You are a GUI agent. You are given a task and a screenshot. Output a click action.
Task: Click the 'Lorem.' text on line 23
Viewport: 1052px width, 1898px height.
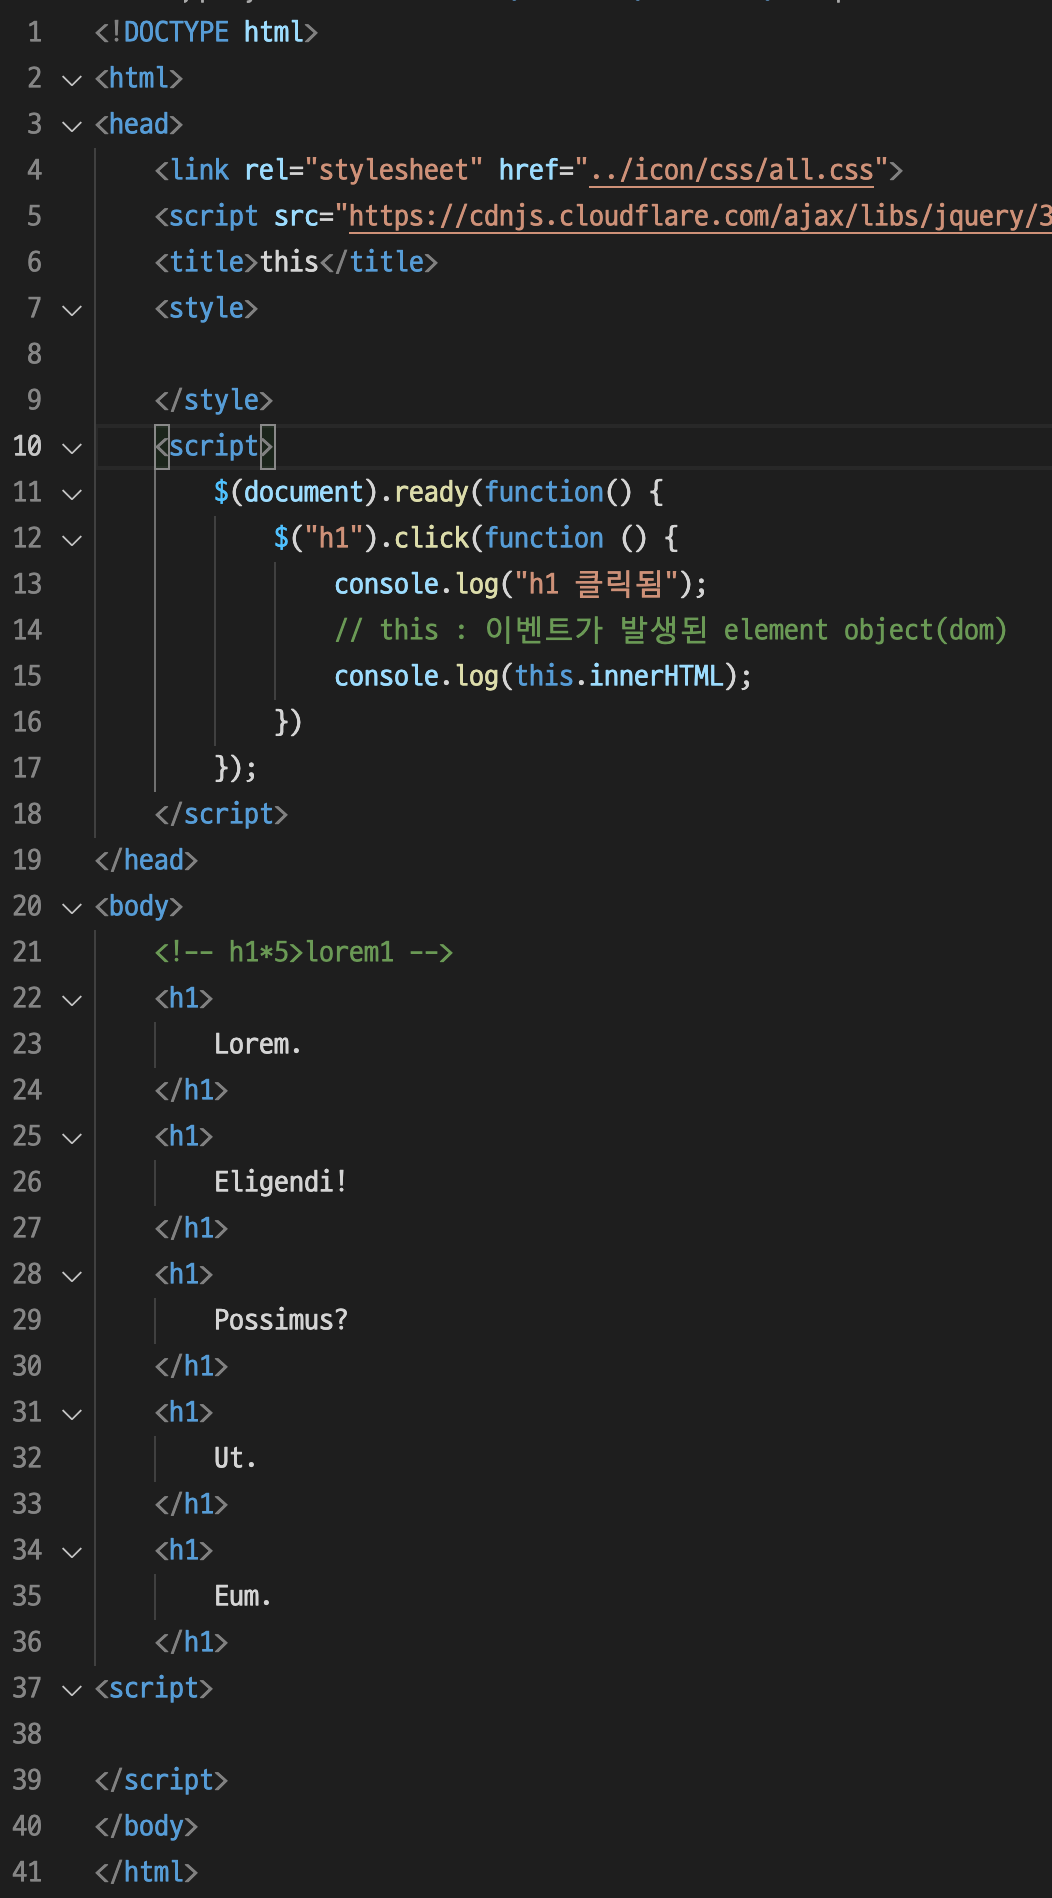click(x=258, y=1044)
